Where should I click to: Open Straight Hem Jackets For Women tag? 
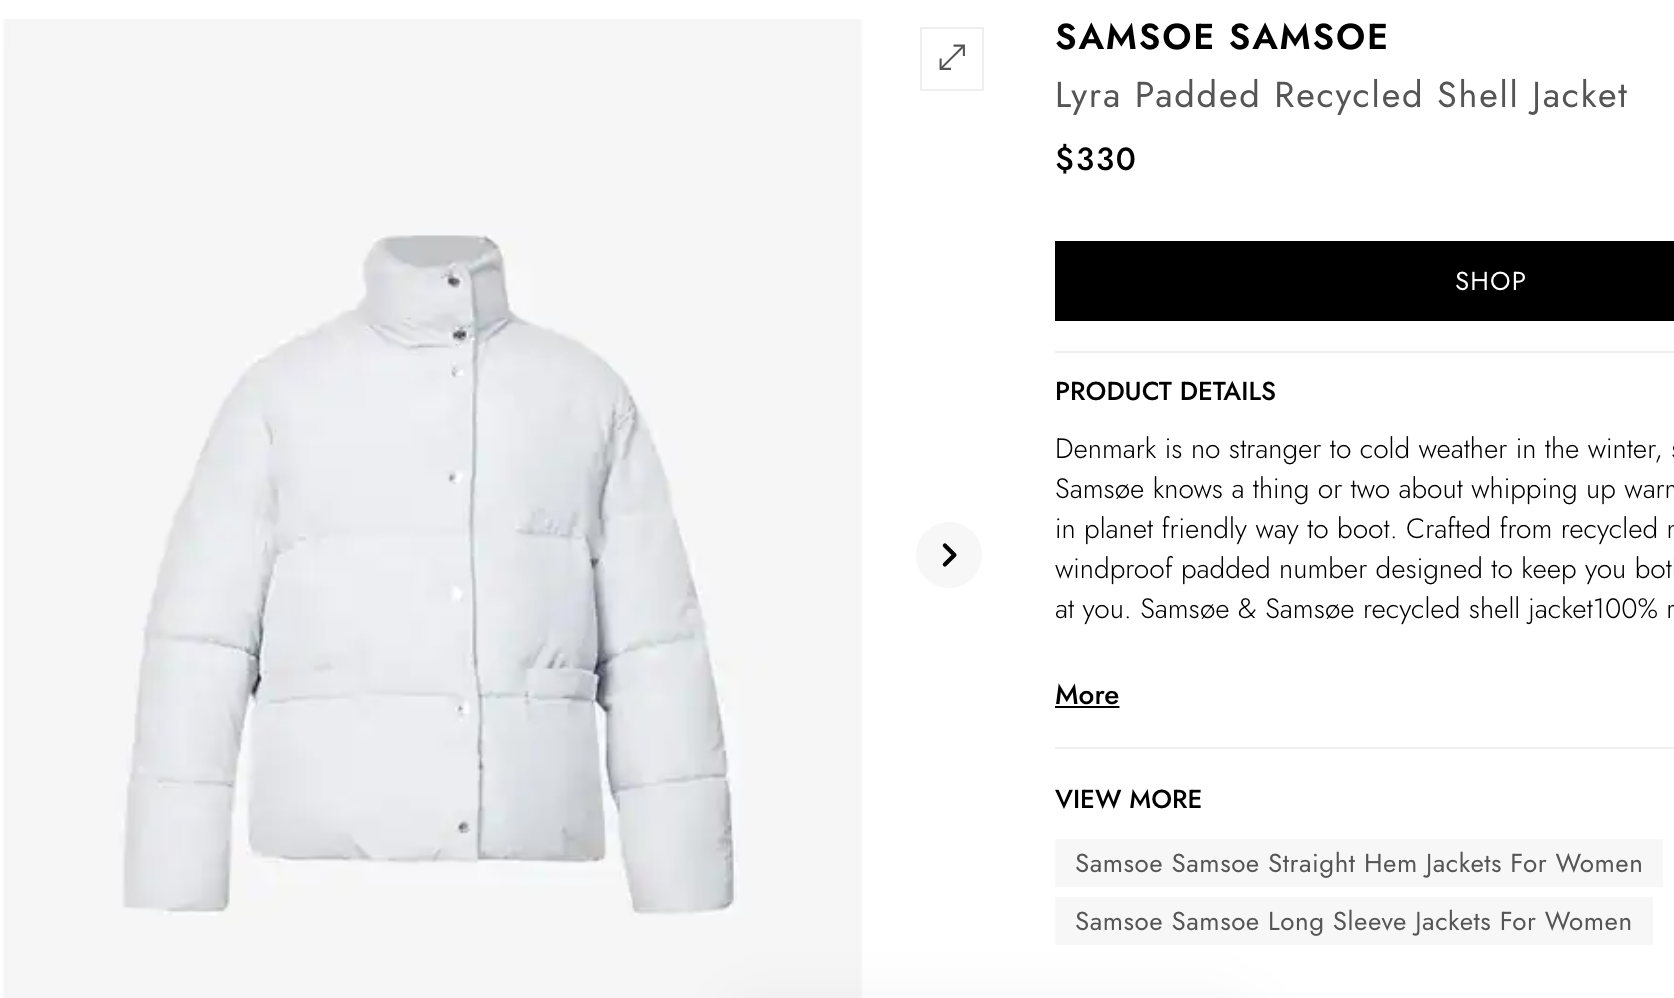tap(1358, 863)
